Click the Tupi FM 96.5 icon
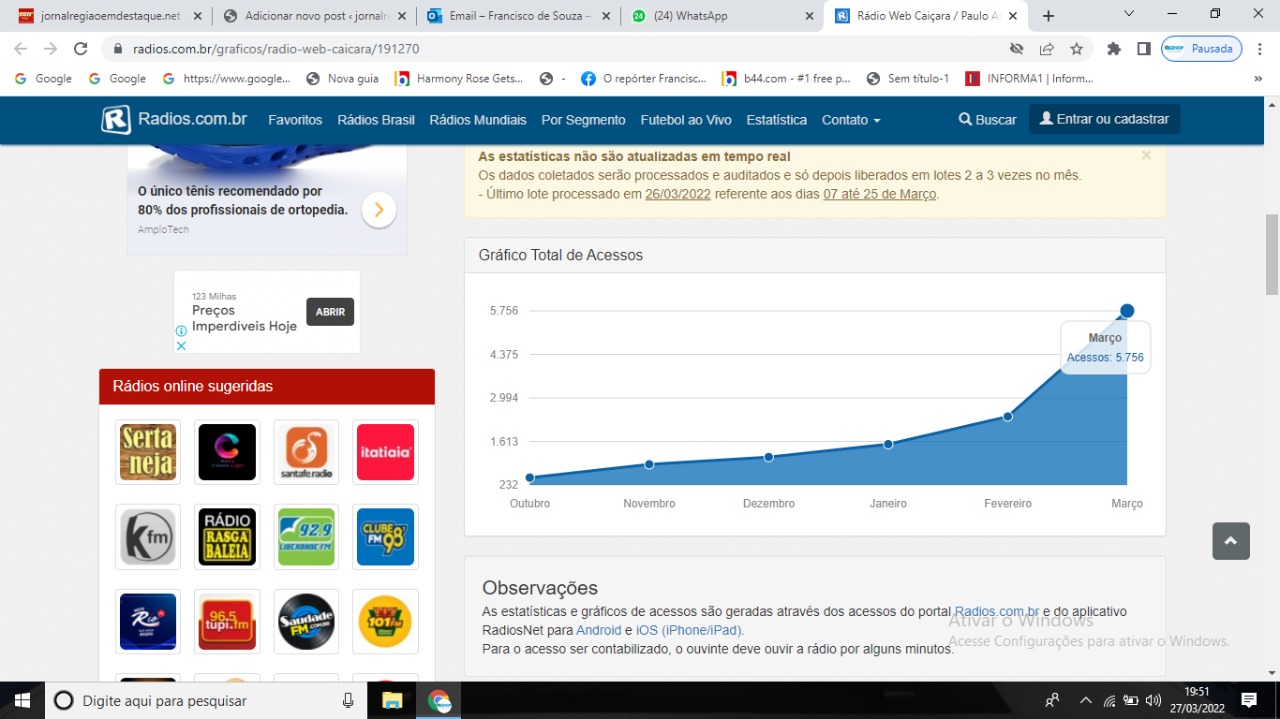 [227, 622]
